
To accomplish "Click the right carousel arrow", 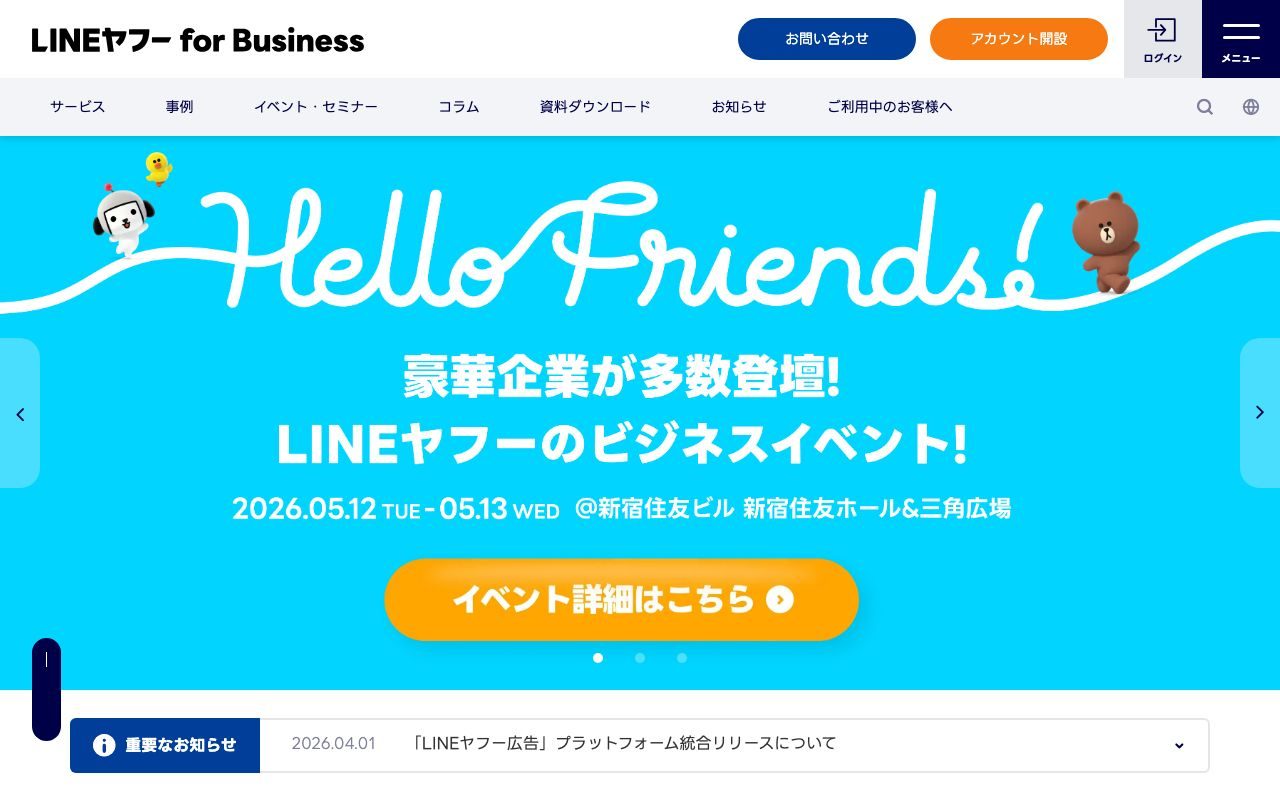I will [x=1259, y=412].
